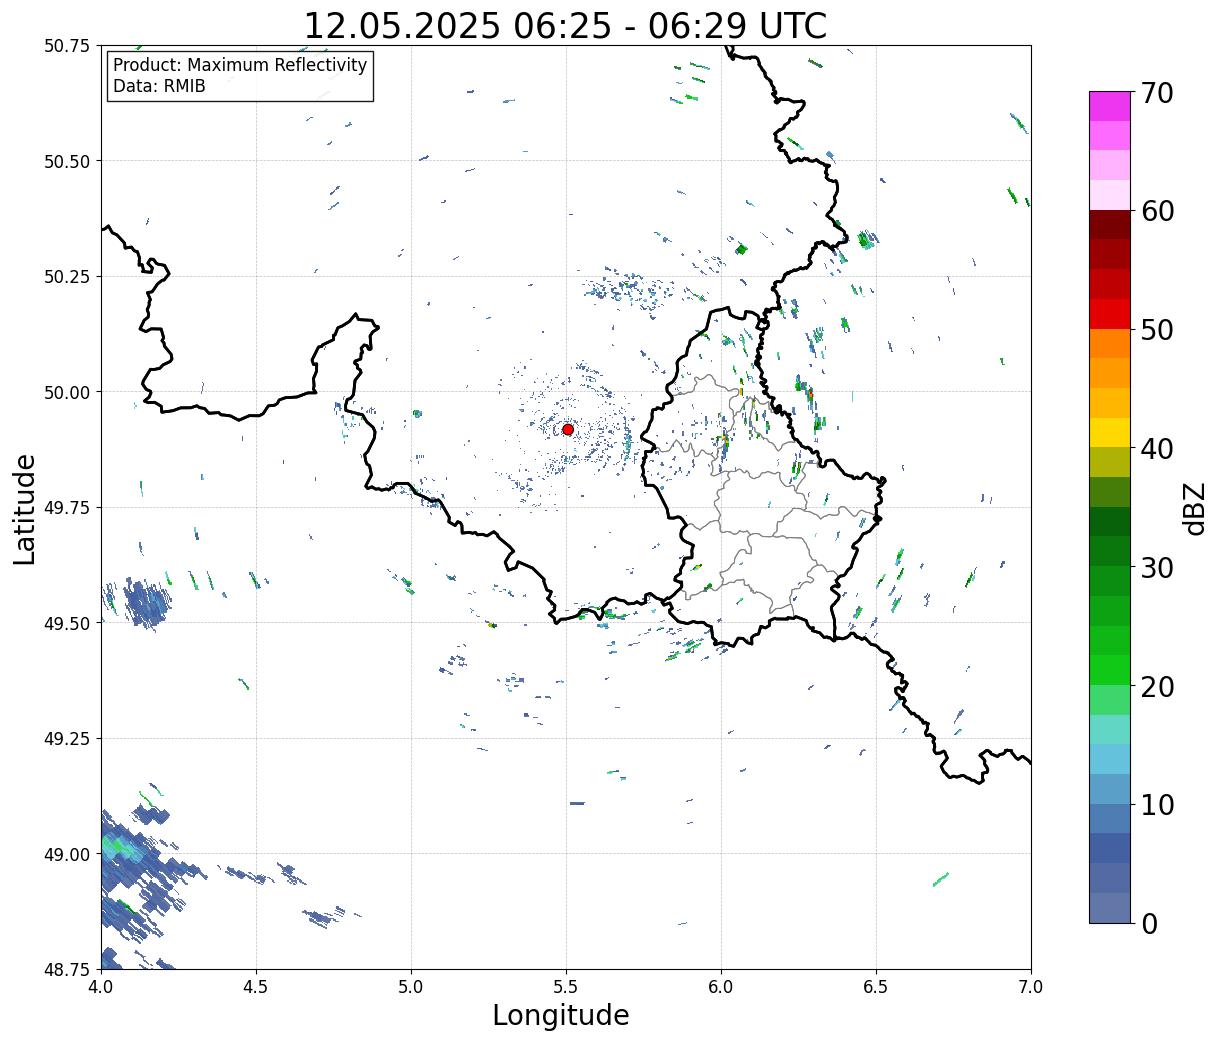Click the x-axis tick label 5.0
The width and height of the screenshot is (1219, 1040).
[x=411, y=986]
